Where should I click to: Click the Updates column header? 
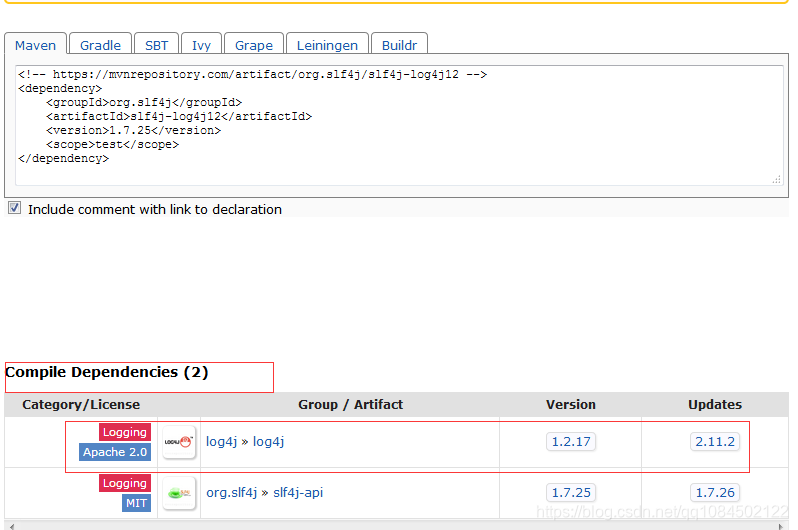coord(715,405)
